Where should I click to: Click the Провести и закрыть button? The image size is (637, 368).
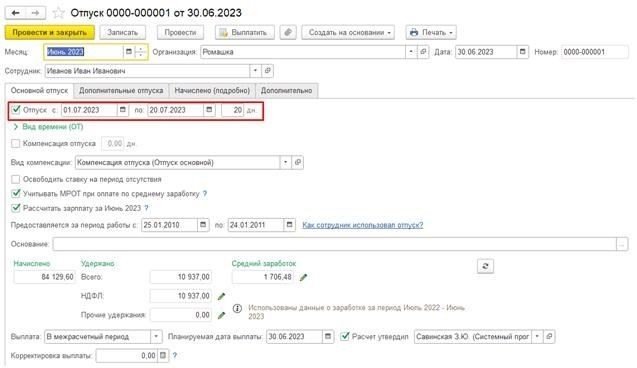coord(50,32)
